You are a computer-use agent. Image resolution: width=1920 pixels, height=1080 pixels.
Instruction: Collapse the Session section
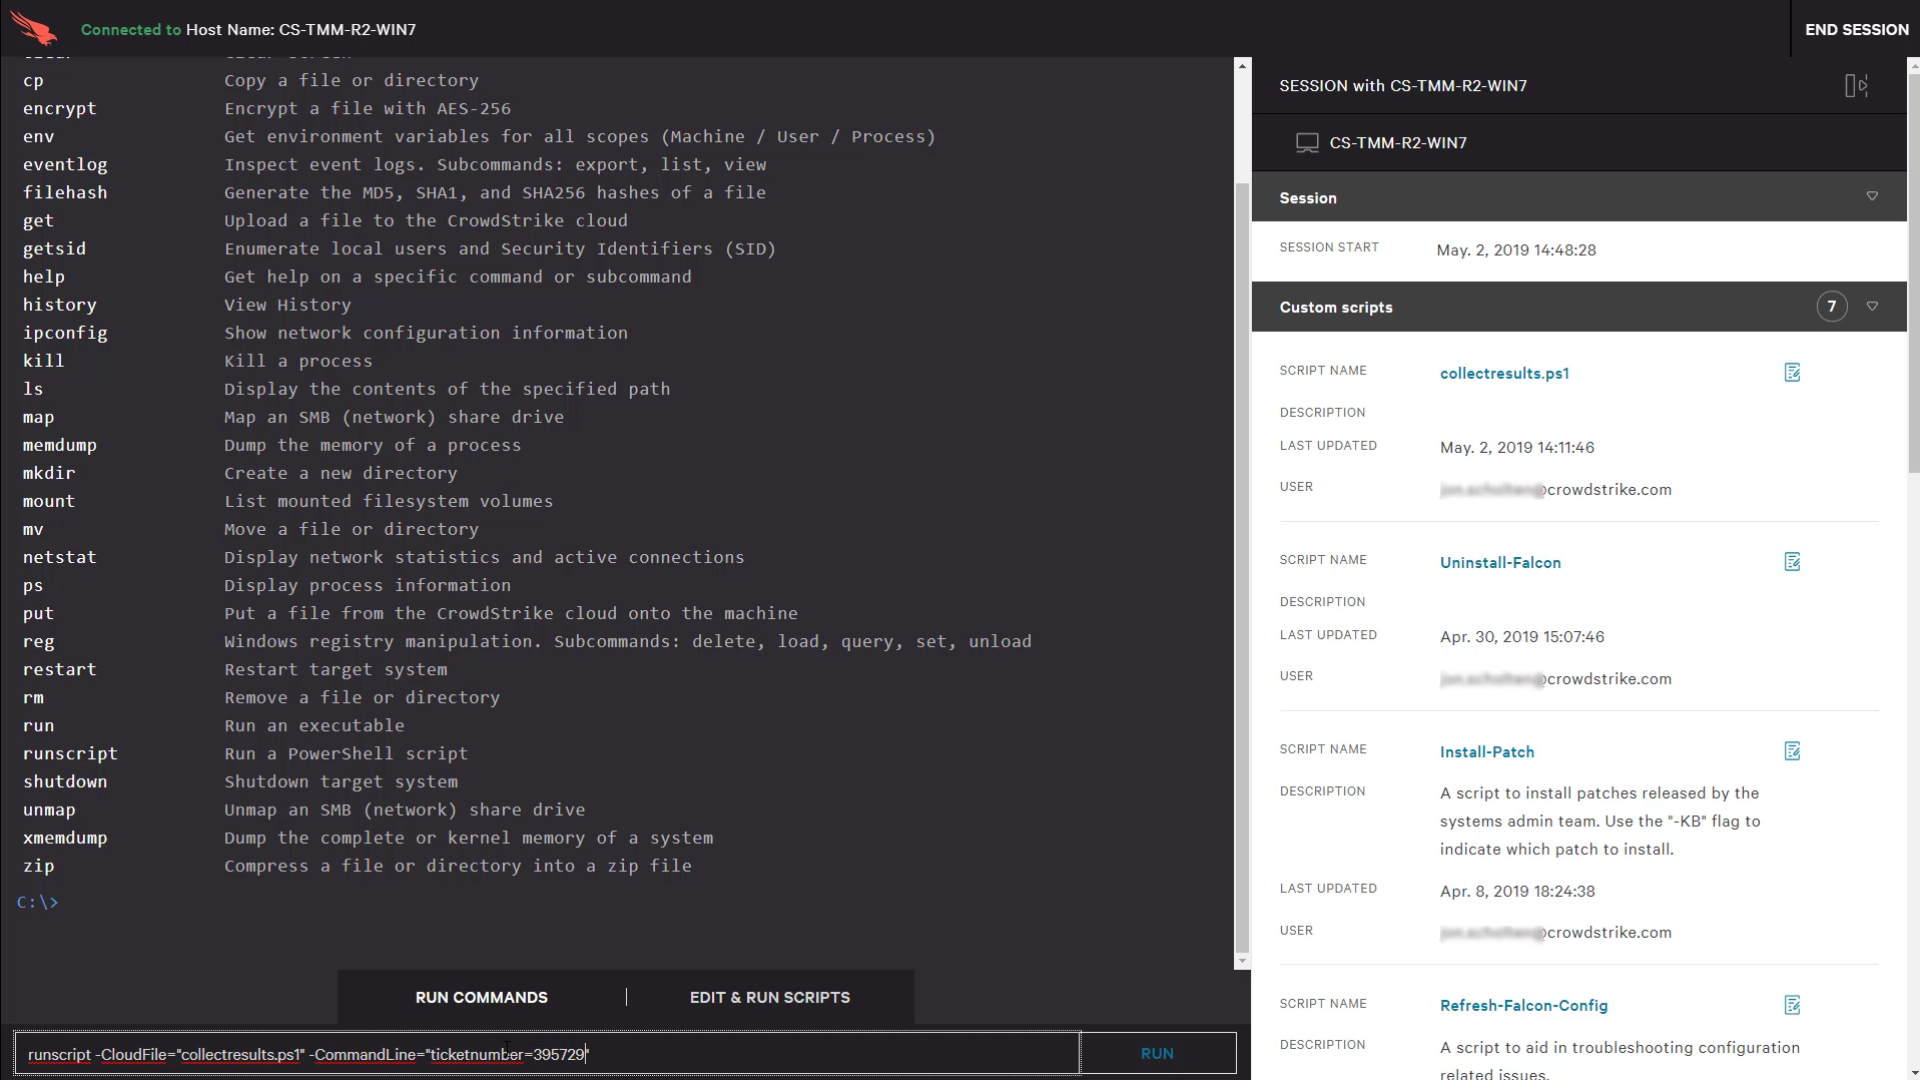[1872, 196]
